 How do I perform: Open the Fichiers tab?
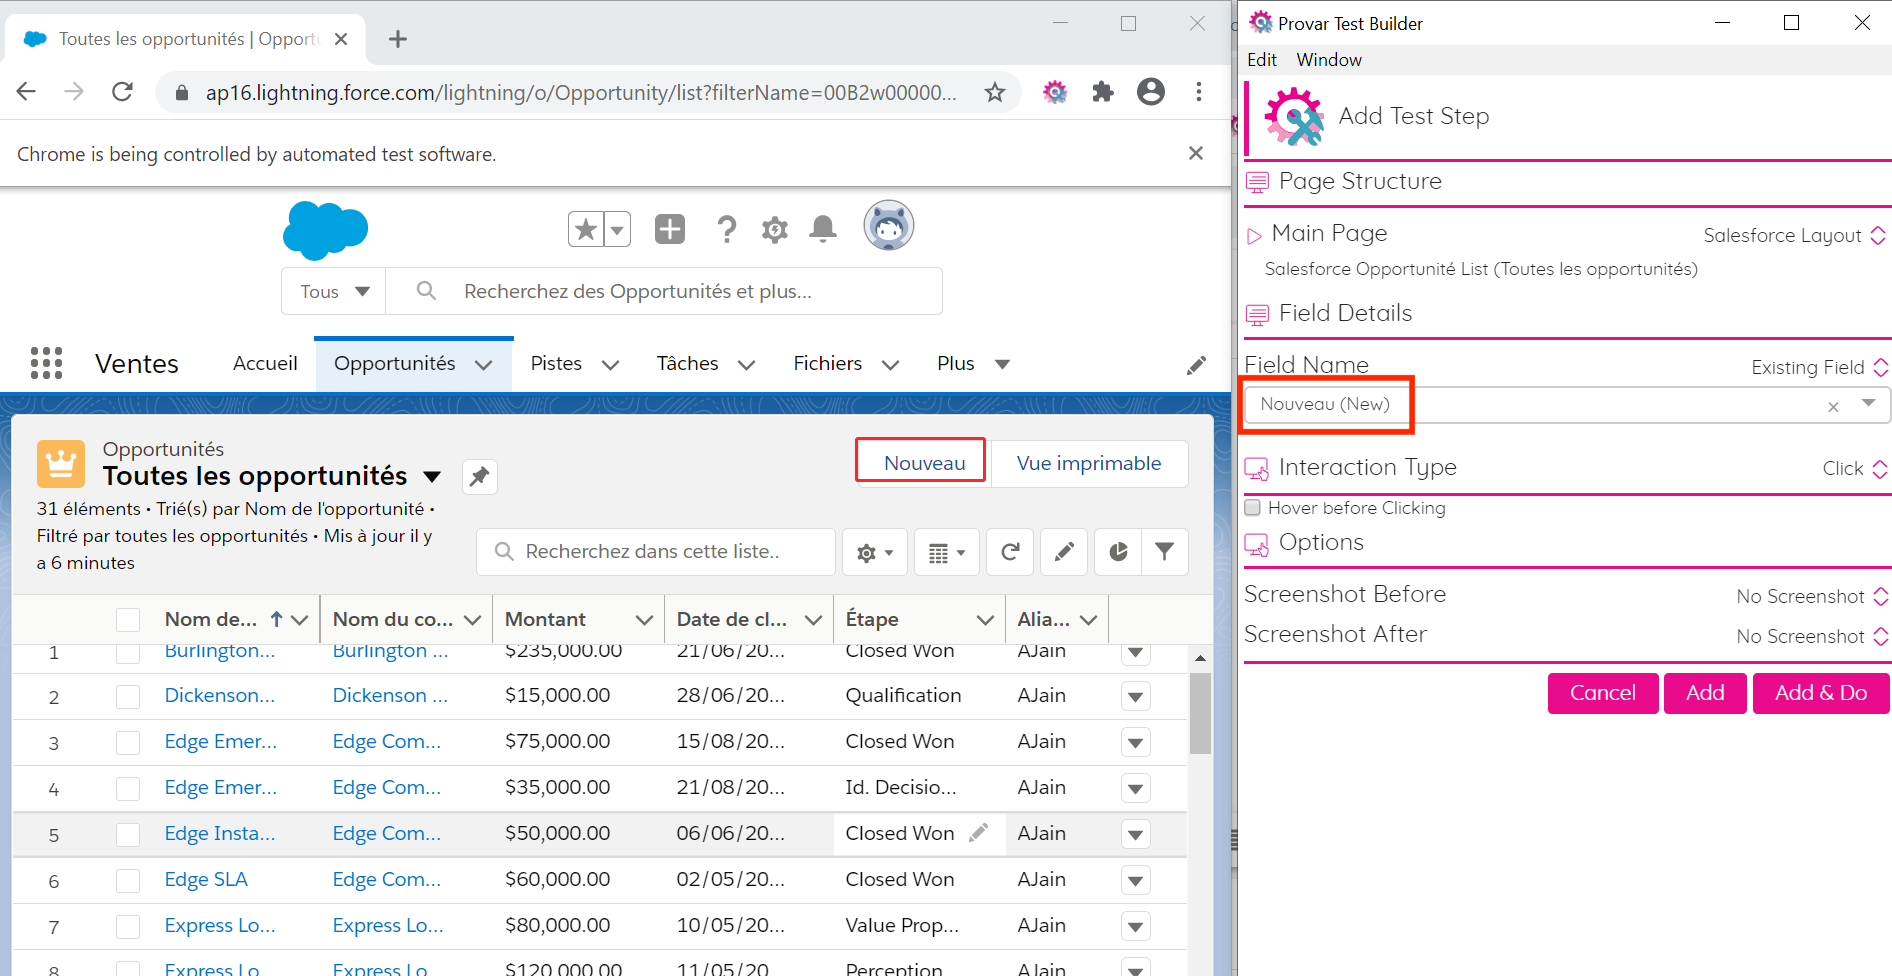click(827, 364)
